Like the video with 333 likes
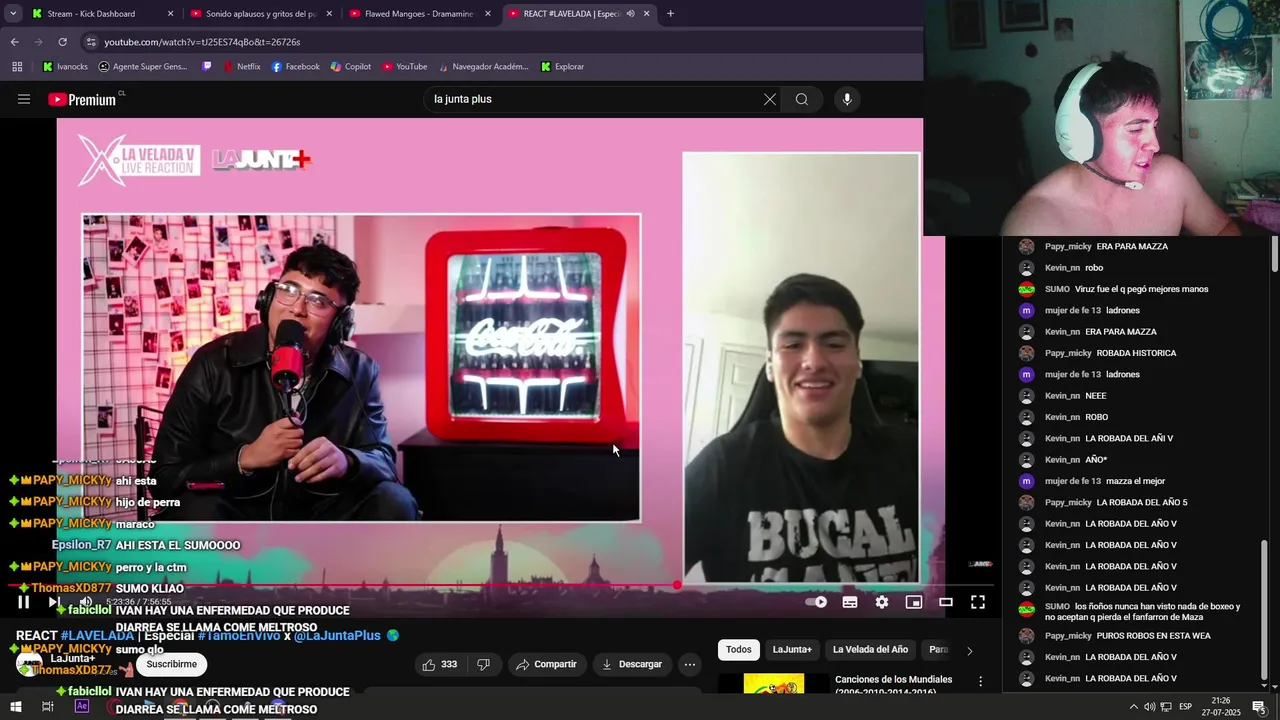Viewport: 1280px width, 720px height. pos(439,664)
